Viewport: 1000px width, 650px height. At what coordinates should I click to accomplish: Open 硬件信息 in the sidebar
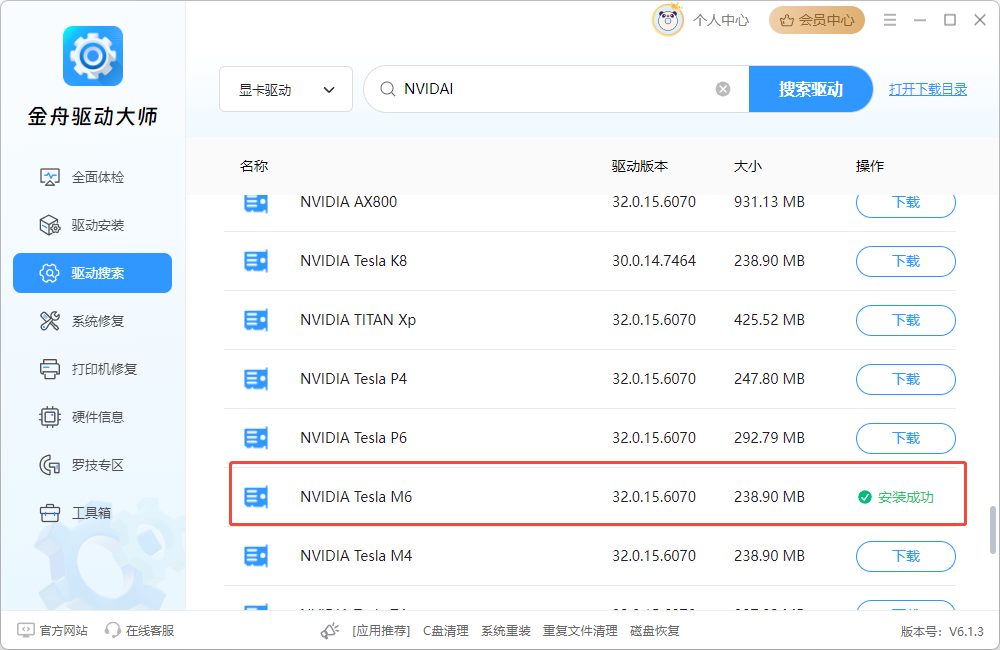(x=92, y=417)
